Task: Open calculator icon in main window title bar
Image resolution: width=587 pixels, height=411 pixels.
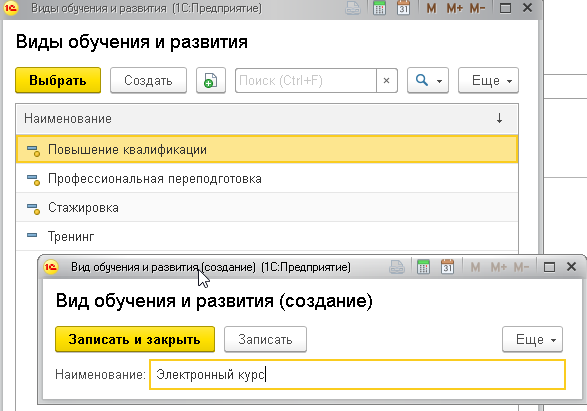Action: (379, 8)
